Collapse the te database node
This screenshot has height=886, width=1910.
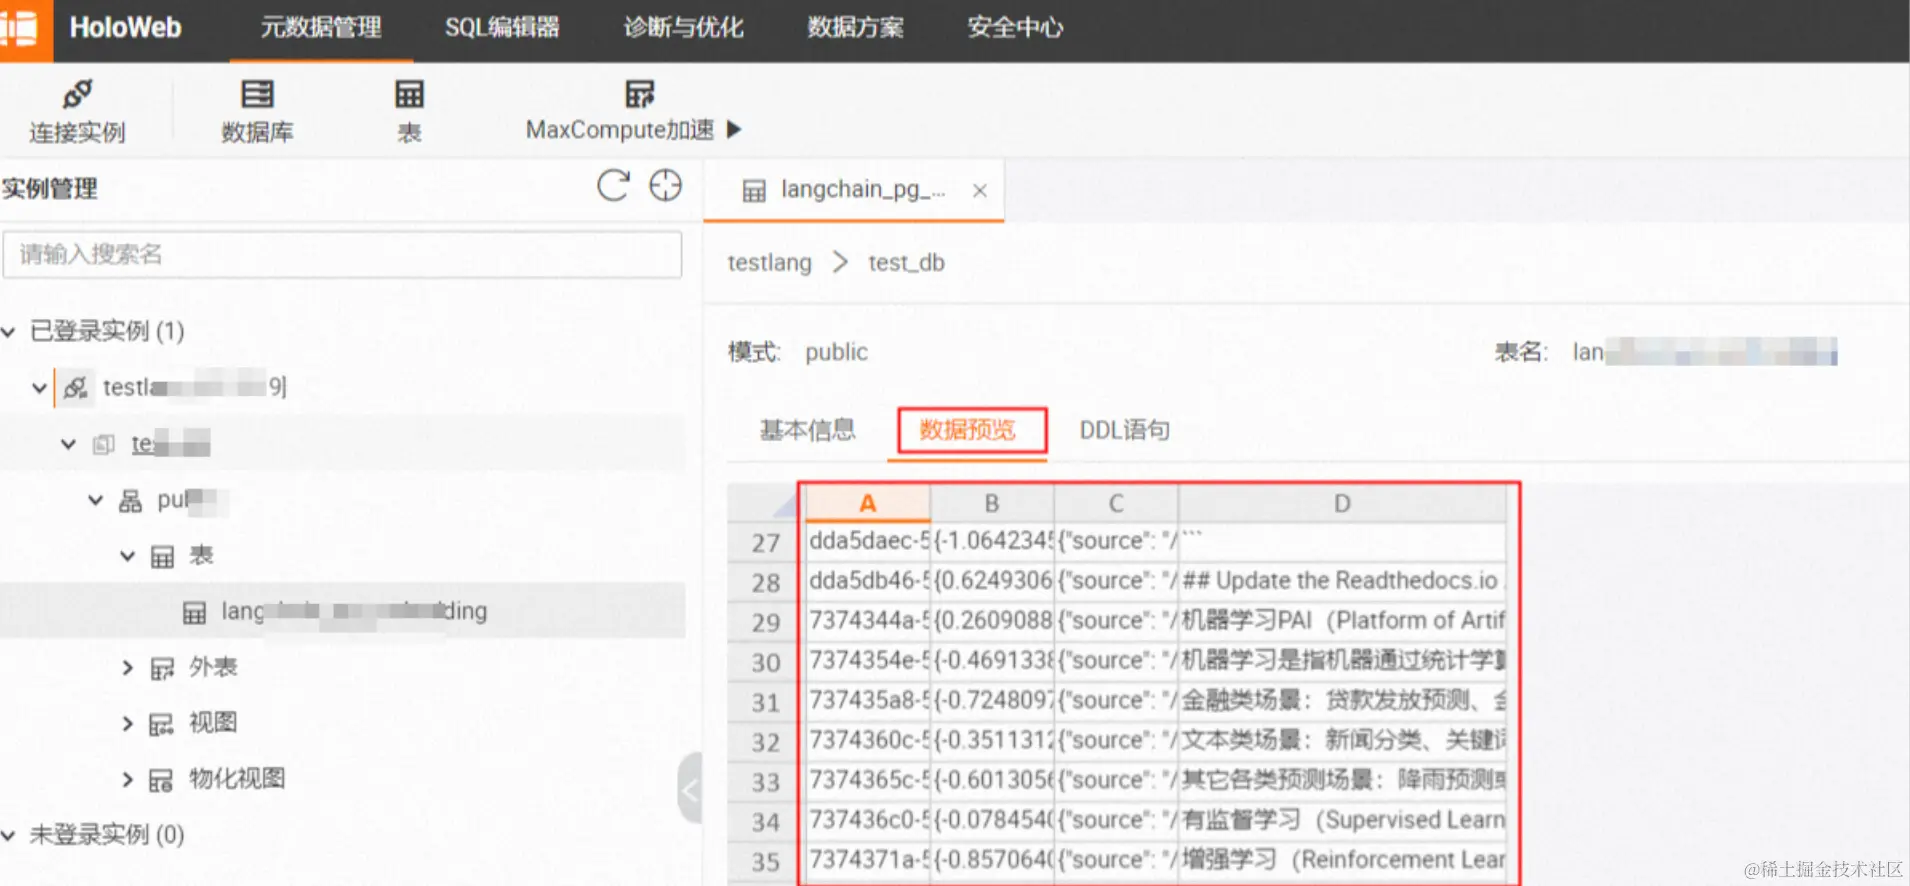(68, 443)
